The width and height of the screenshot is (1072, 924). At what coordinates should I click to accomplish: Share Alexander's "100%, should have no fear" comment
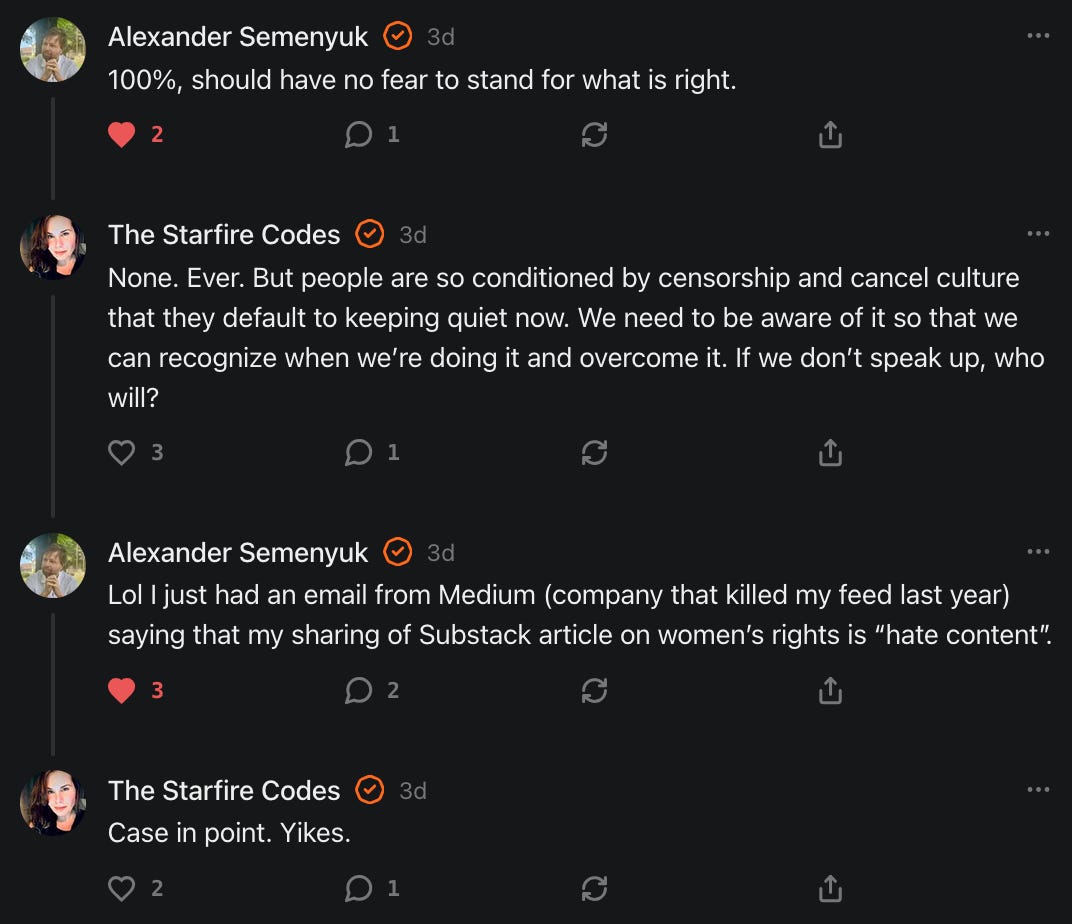coord(830,135)
